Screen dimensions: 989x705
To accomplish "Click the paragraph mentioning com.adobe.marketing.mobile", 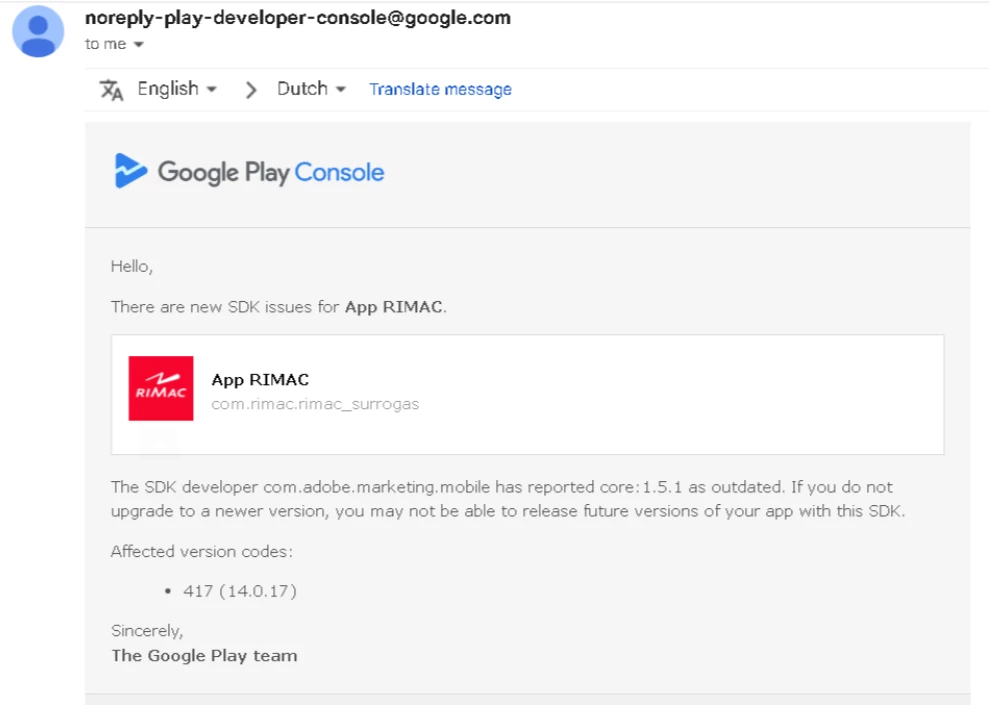I will [x=508, y=499].
